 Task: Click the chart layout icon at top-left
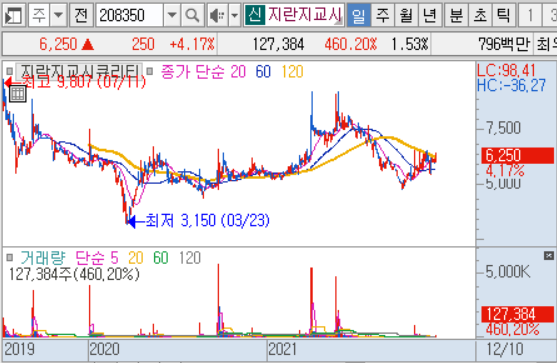[13, 15]
